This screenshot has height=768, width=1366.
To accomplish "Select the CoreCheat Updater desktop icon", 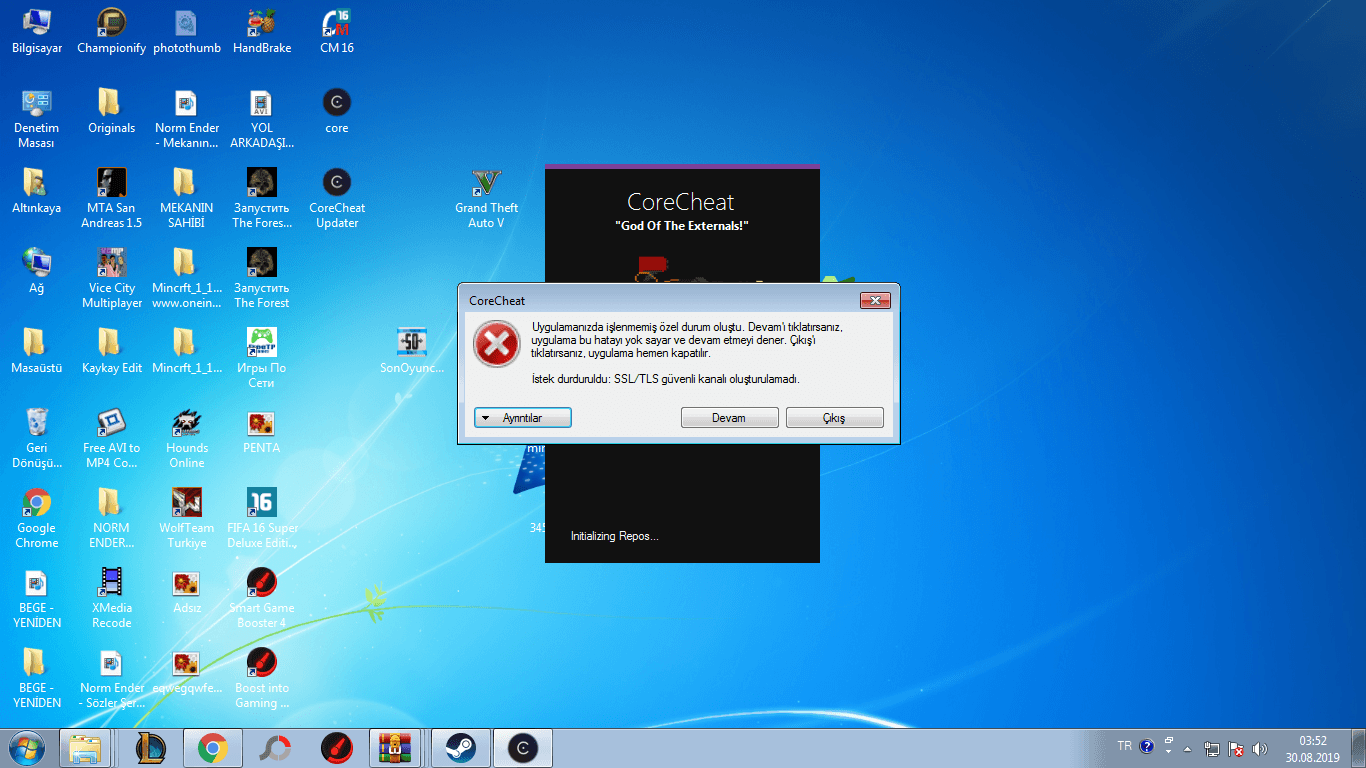I will [337, 199].
